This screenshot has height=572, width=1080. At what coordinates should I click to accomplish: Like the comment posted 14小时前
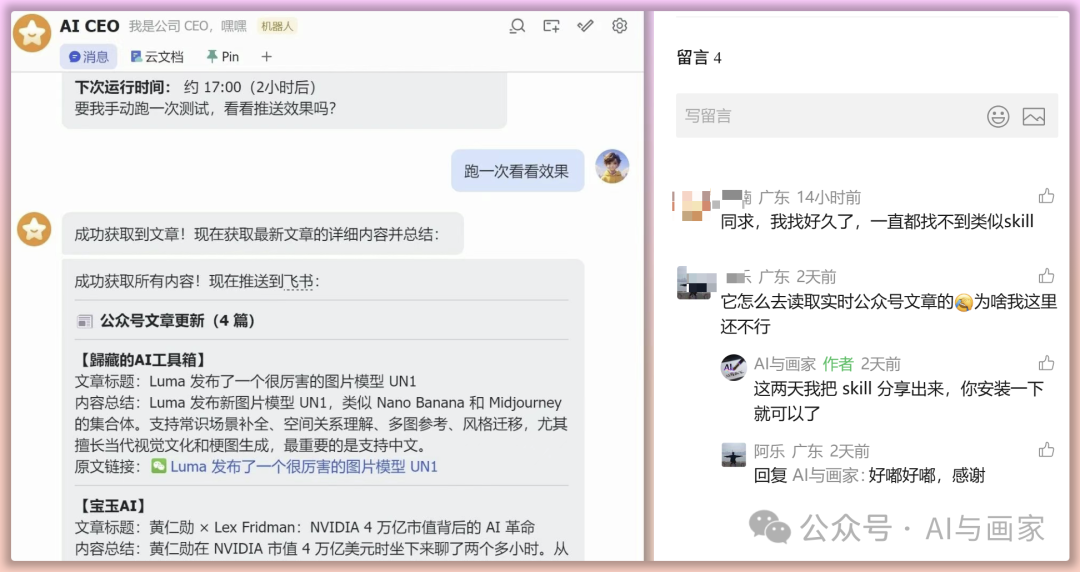tap(1046, 196)
